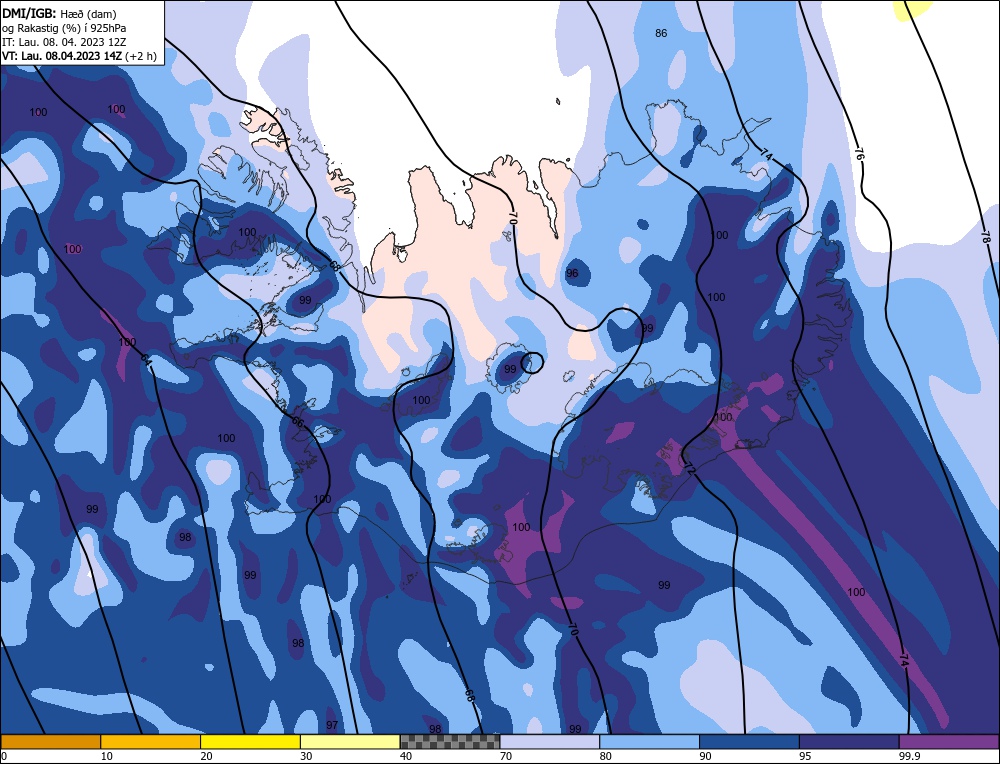Screen dimensions: 1000x764
Task: Click the dark indigo 95–99.9 legend swatch
Action: [849, 741]
